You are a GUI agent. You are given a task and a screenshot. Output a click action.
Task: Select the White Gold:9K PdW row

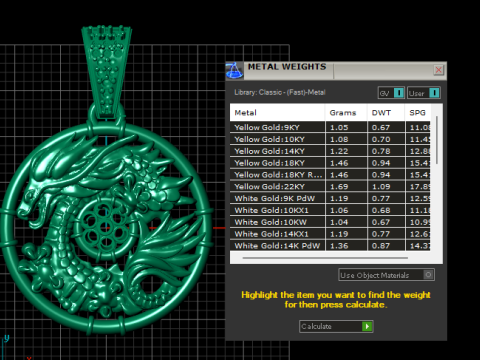(x=330, y=198)
